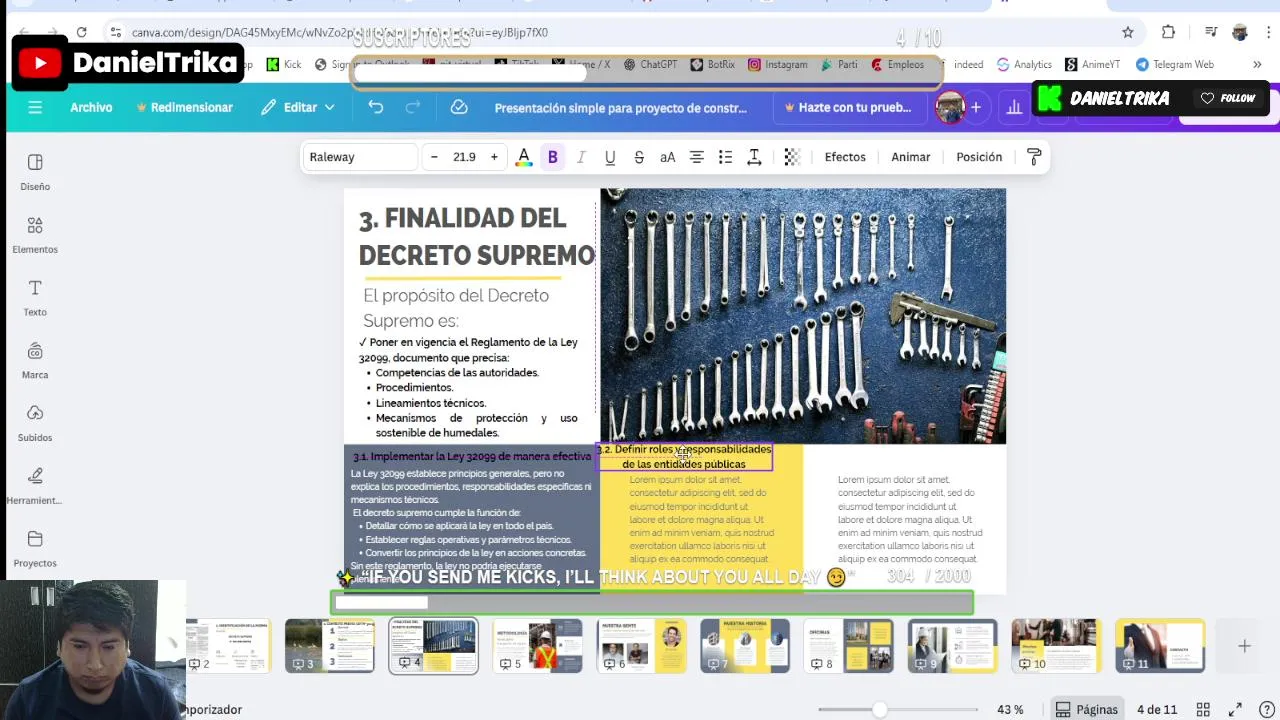Open page 8 thumbnail Oficinas
The width and height of the screenshot is (1280, 720).
(849, 646)
